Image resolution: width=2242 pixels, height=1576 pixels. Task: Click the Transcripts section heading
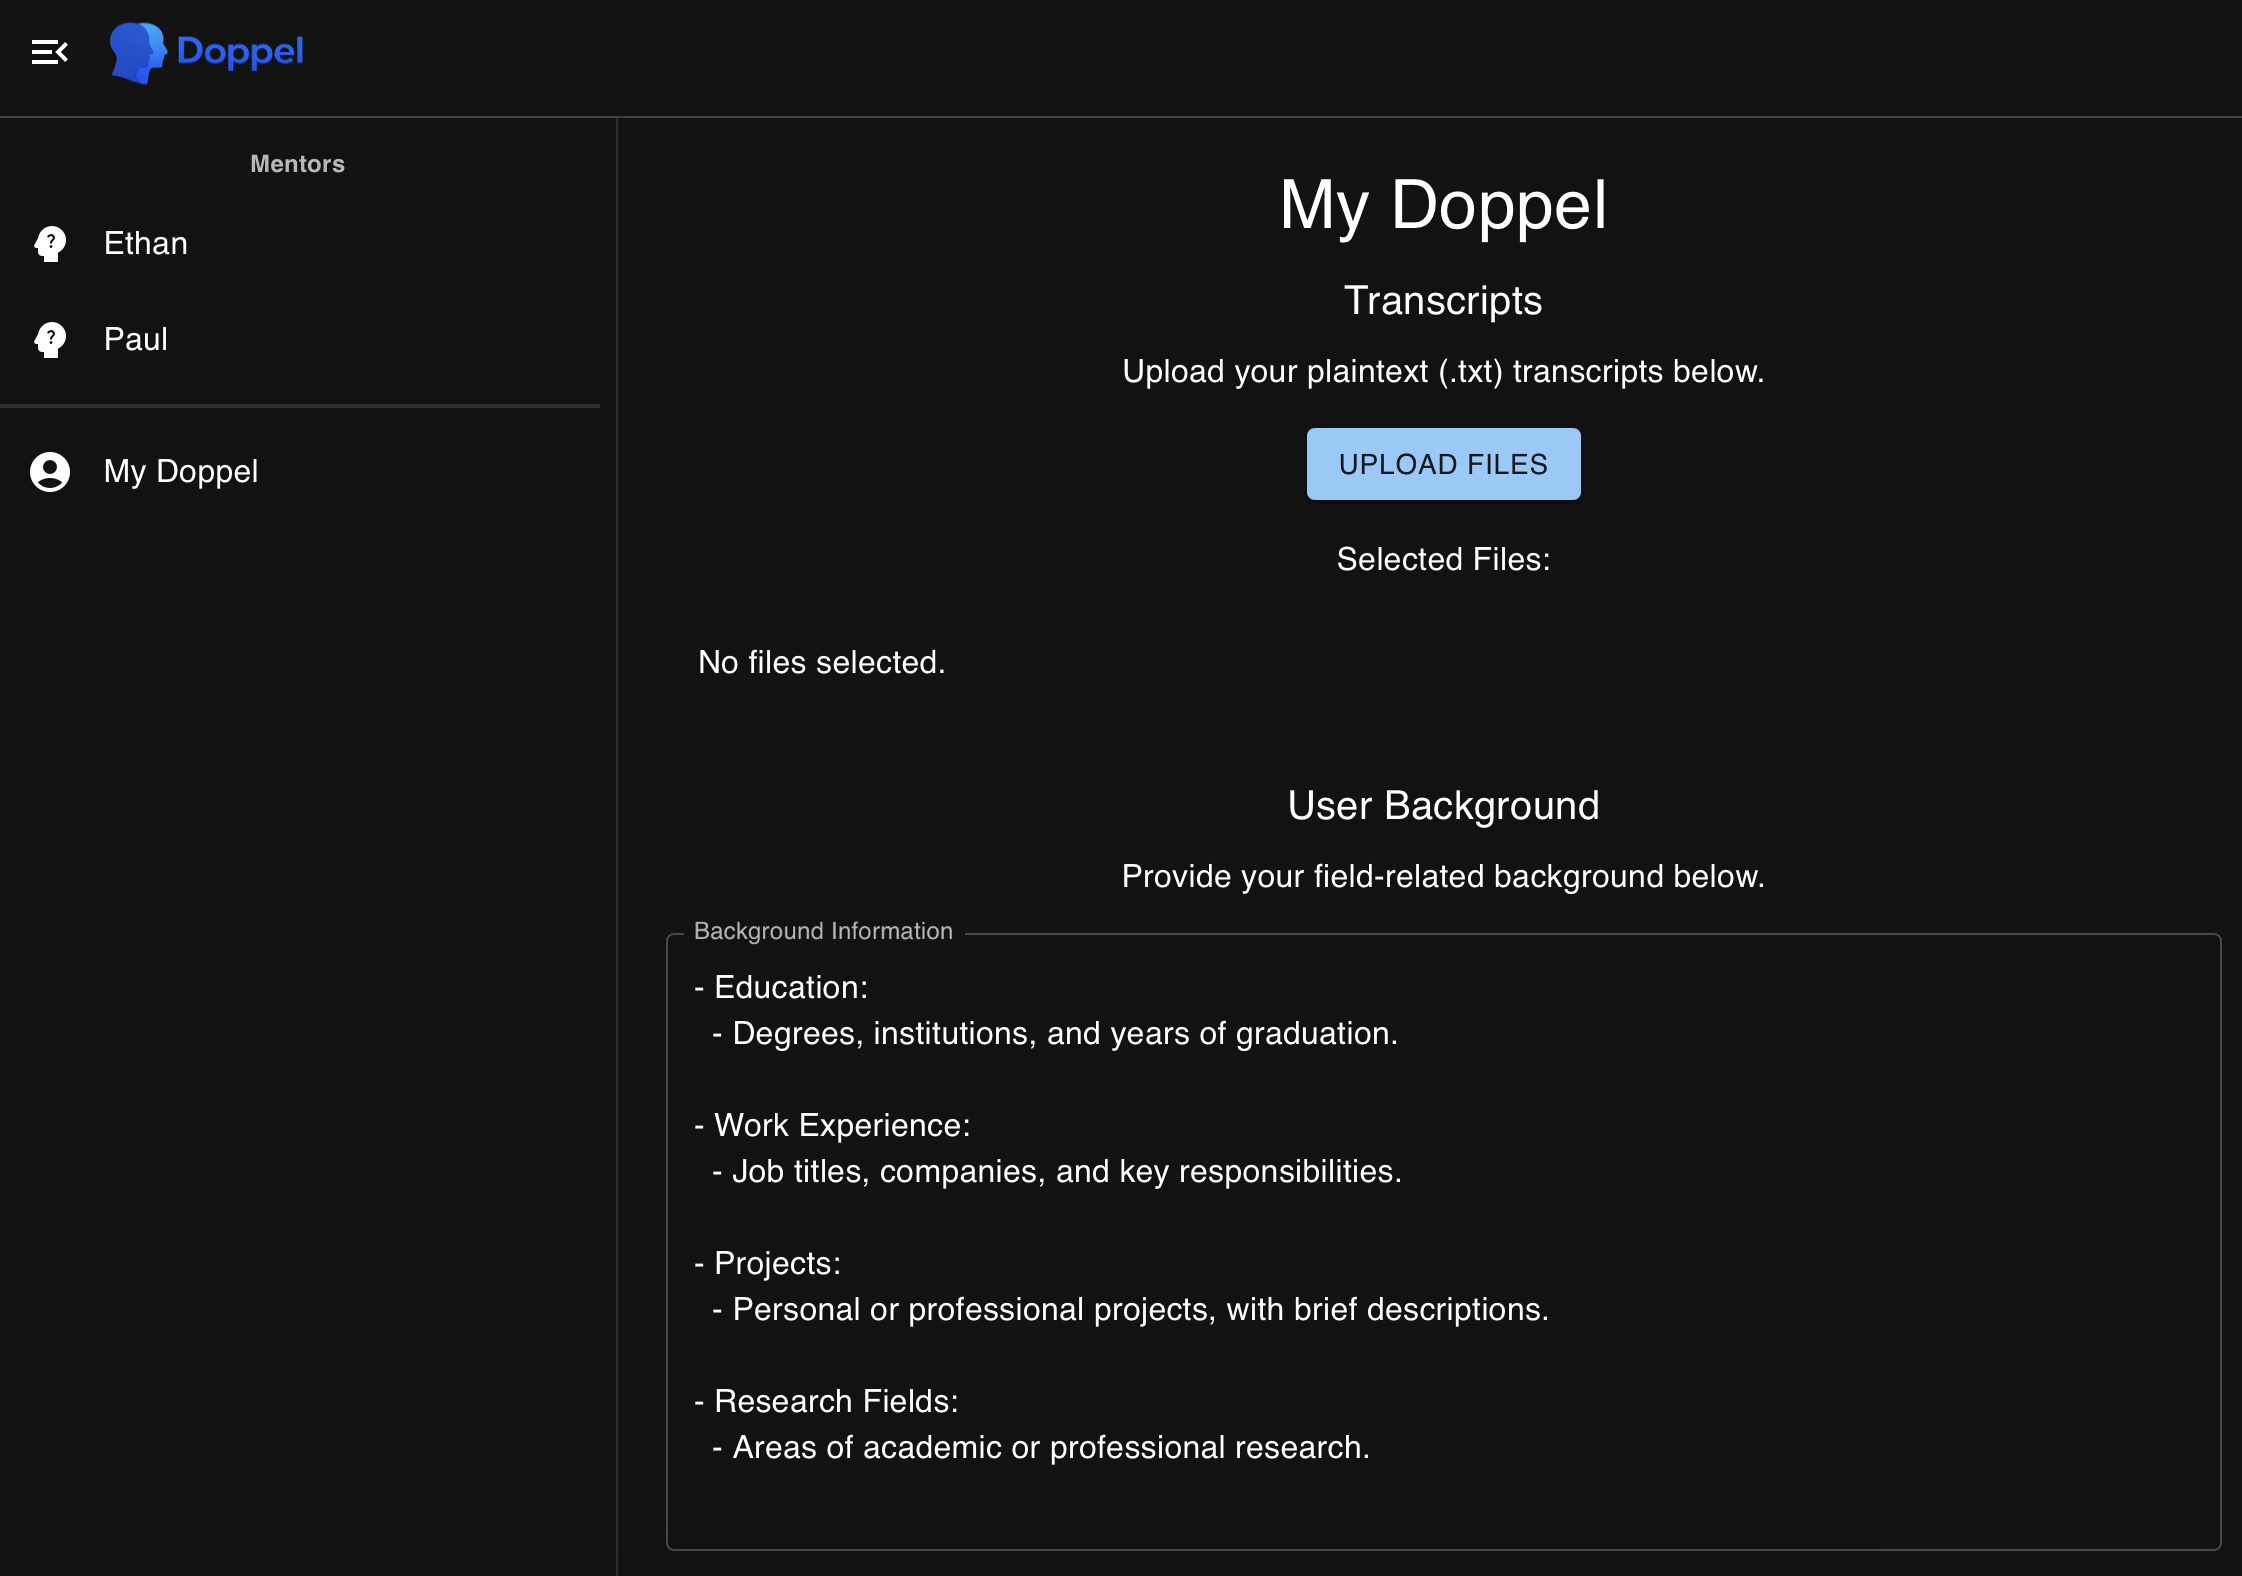pos(1442,301)
